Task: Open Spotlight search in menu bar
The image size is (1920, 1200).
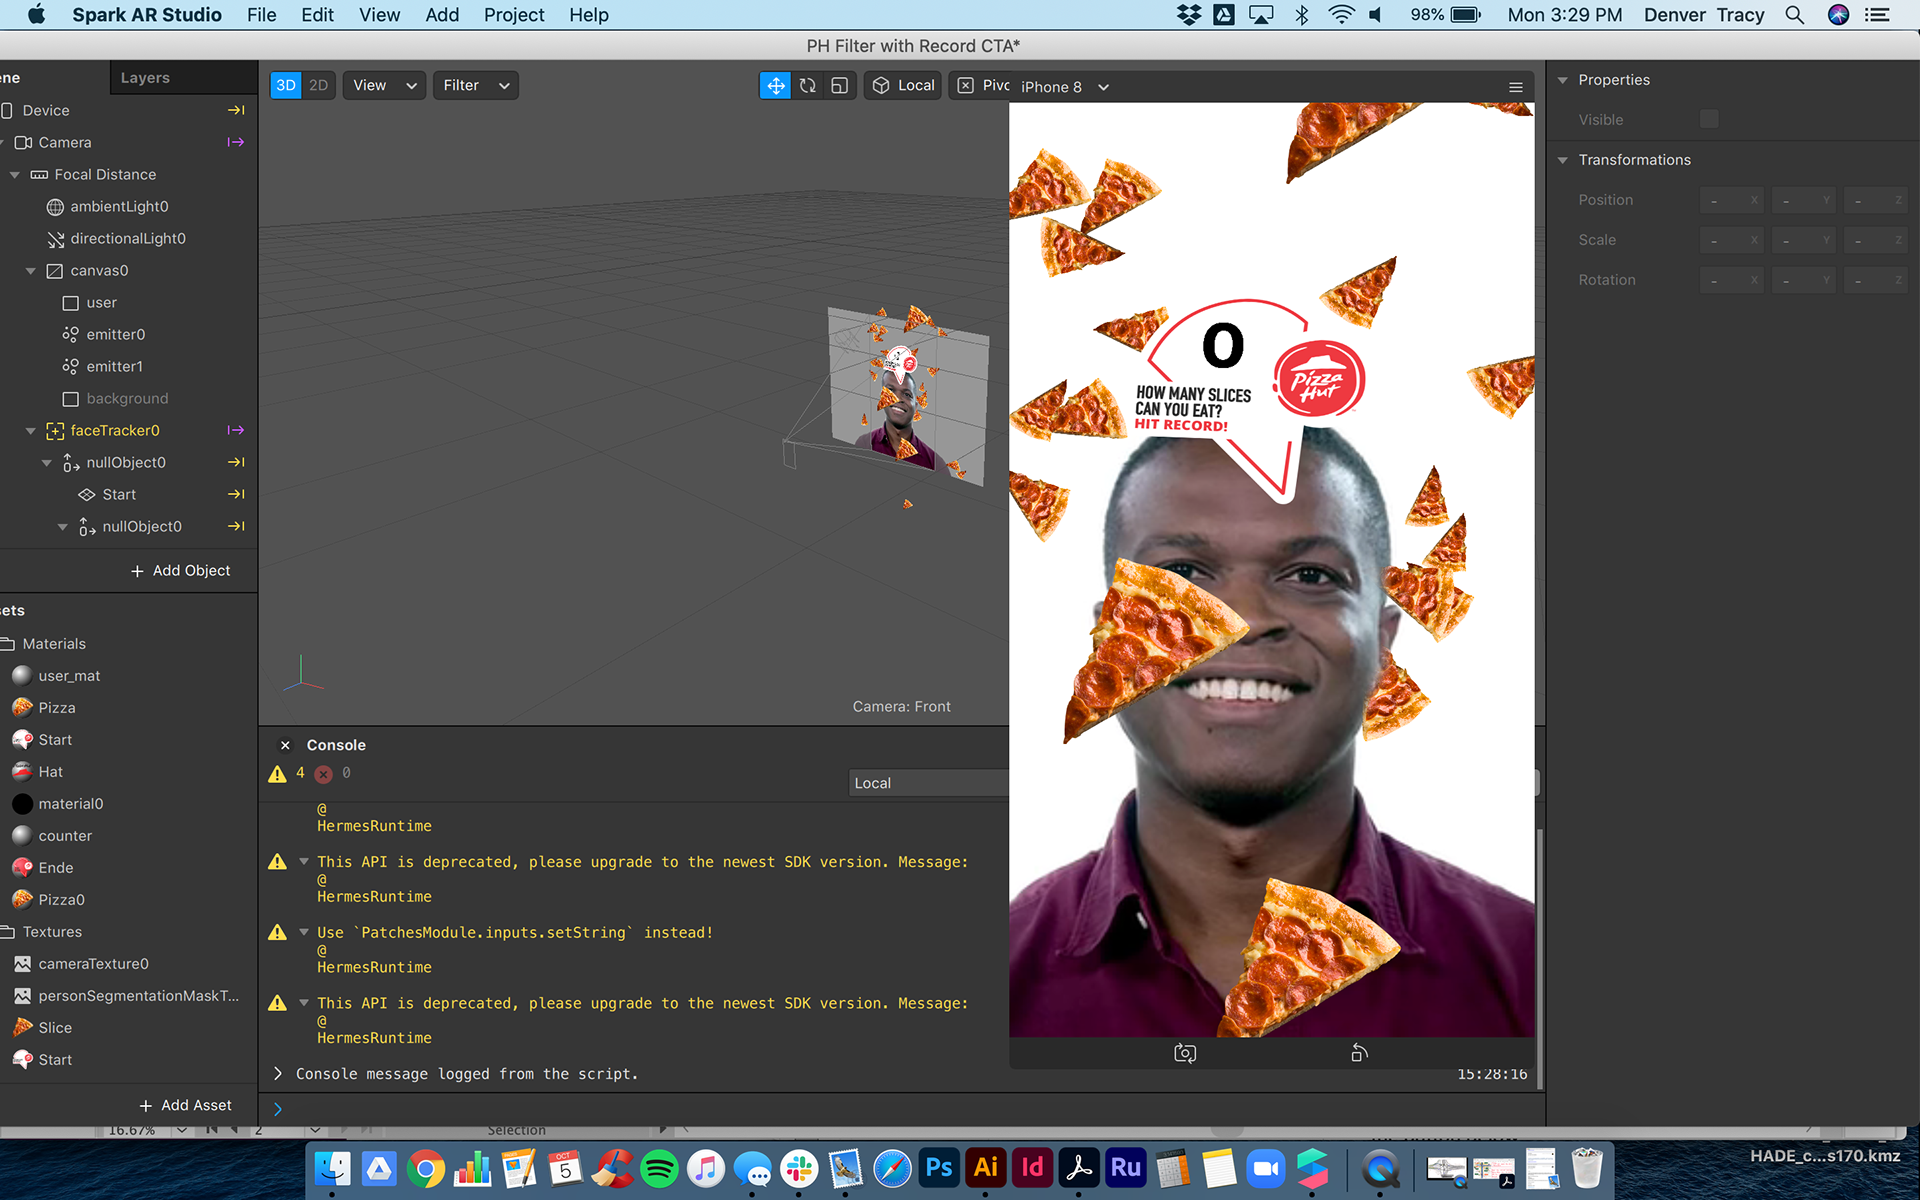Action: tap(1795, 15)
